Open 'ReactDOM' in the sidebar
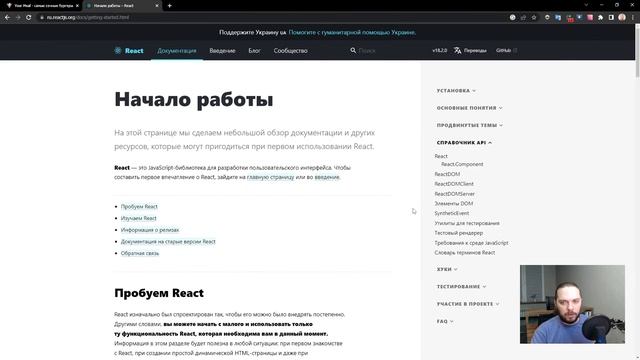 (447, 174)
